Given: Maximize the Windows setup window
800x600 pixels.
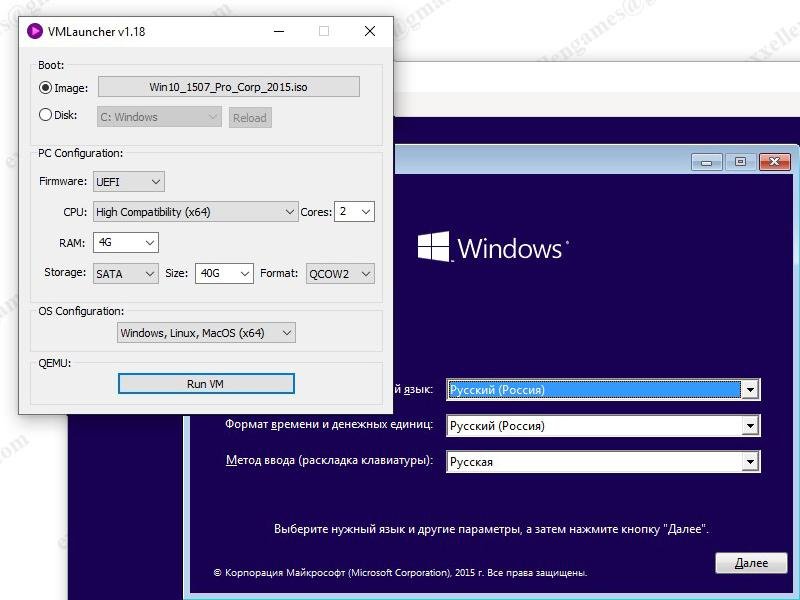Looking at the screenshot, I should (740, 162).
